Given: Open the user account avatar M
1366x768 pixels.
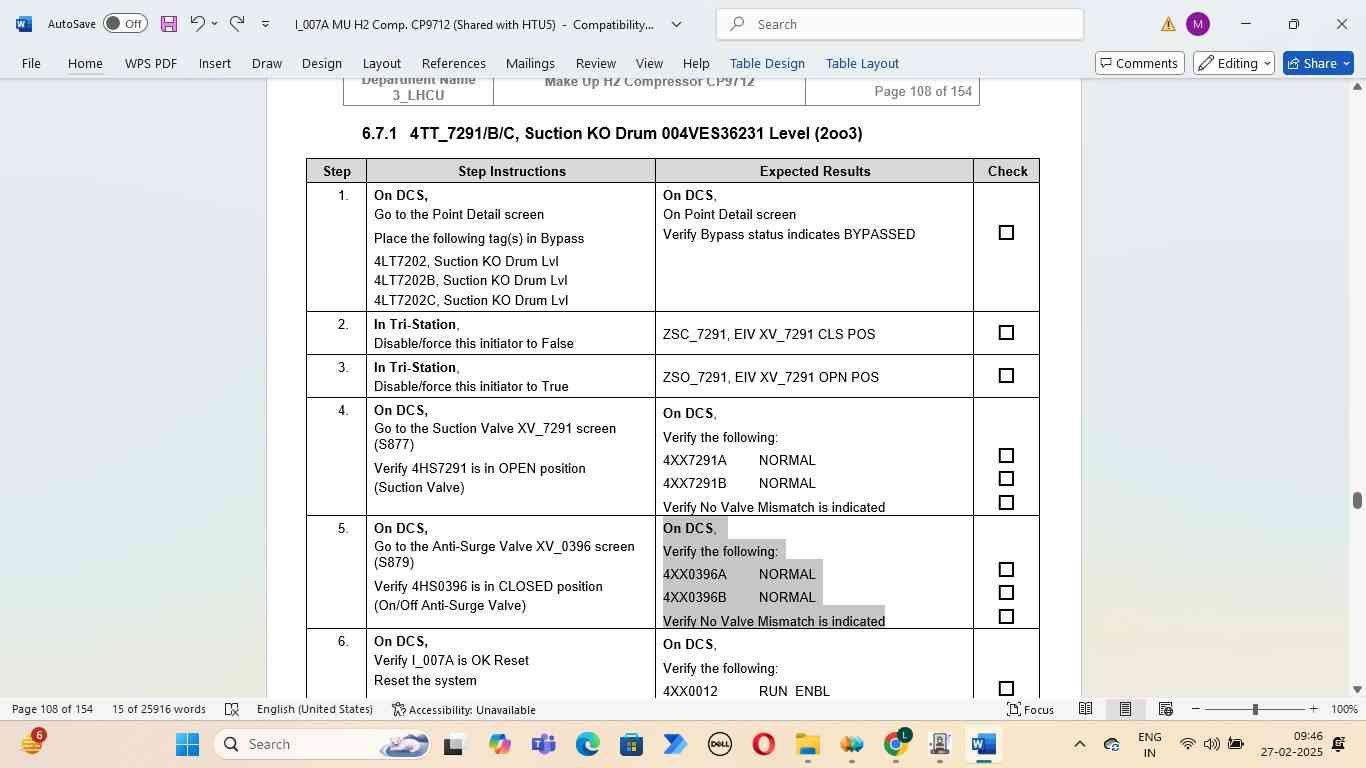Looking at the screenshot, I should pos(1197,24).
